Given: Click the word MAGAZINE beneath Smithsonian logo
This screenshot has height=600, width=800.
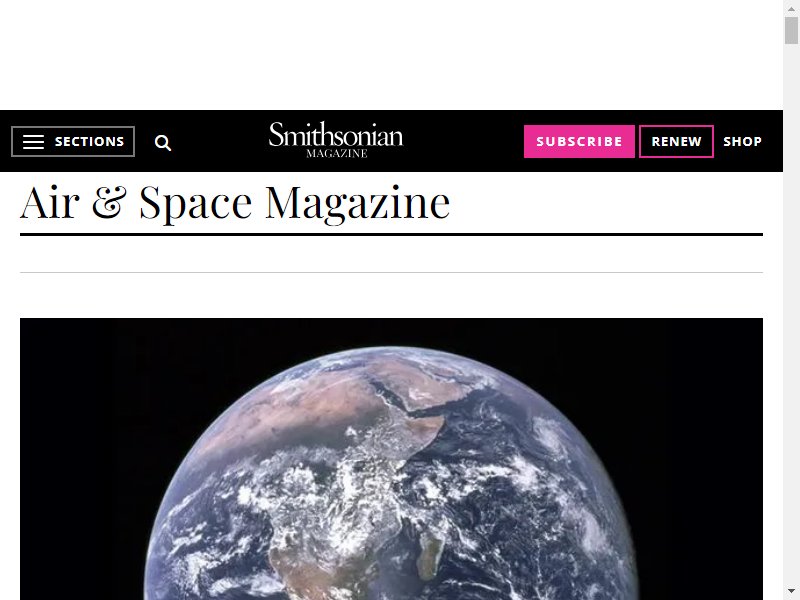Looking at the screenshot, I should (337, 154).
